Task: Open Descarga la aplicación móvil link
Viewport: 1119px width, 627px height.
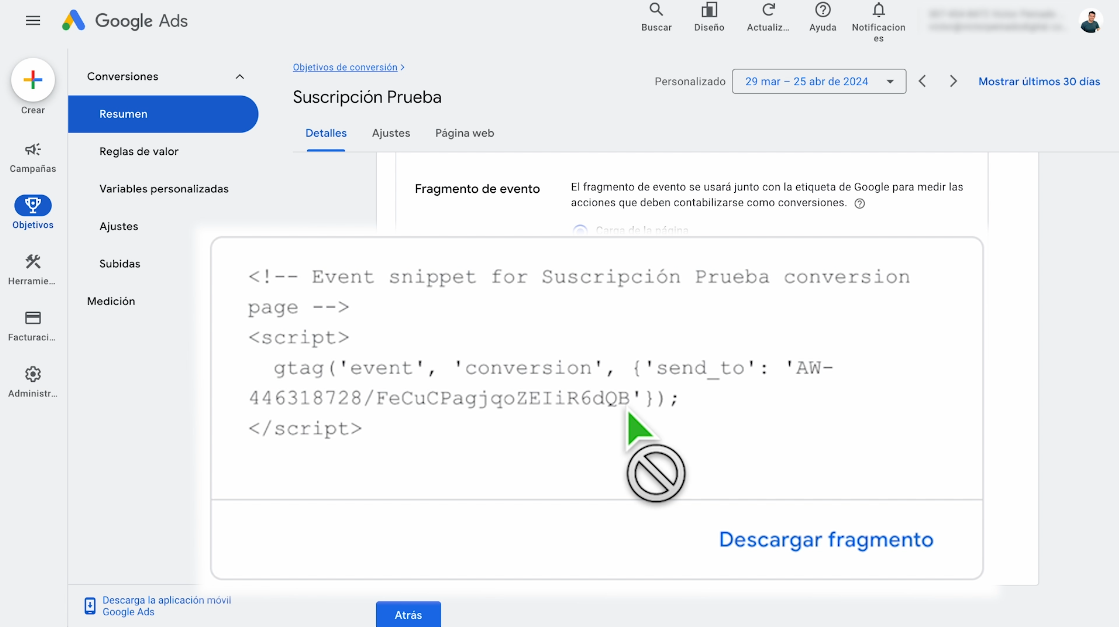Action: (x=166, y=606)
